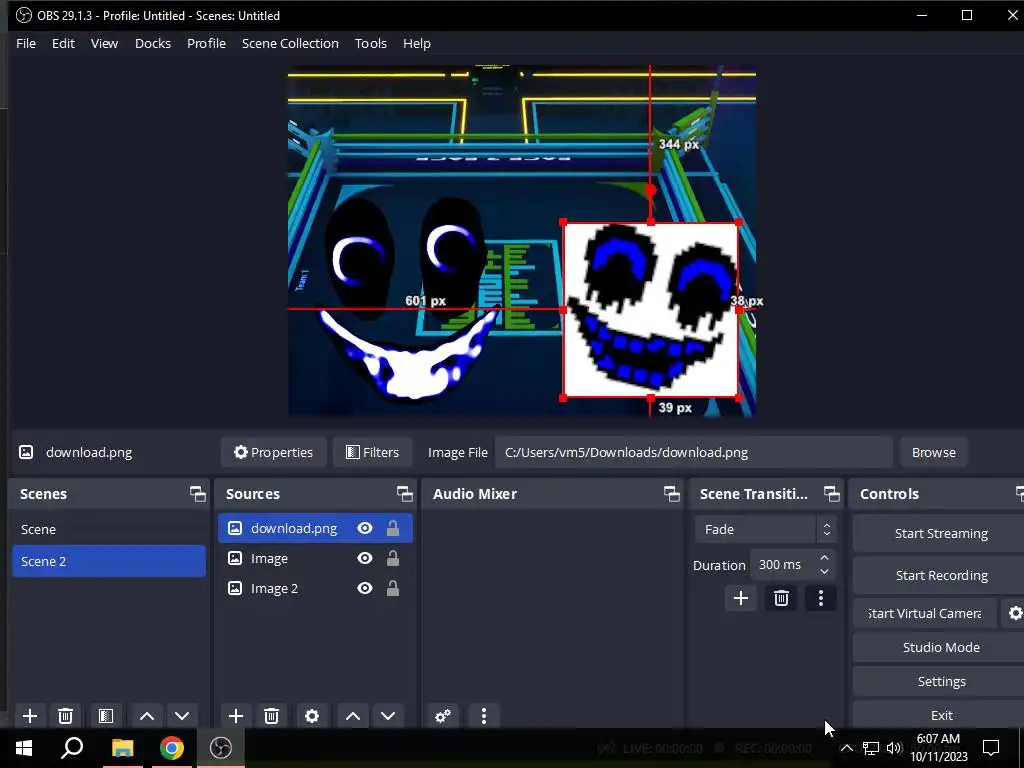The height and width of the screenshot is (768, 1024).
Task: Click the Browse button for image file
Action: (x=933, y=452)
